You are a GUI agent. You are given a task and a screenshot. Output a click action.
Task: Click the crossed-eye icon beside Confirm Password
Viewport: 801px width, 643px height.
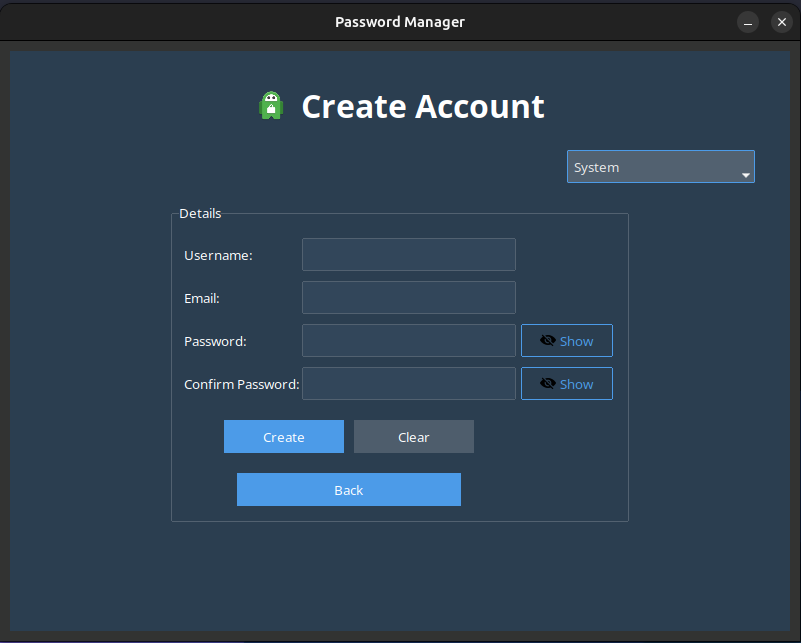pyautogui.click(x=547, y=384)
